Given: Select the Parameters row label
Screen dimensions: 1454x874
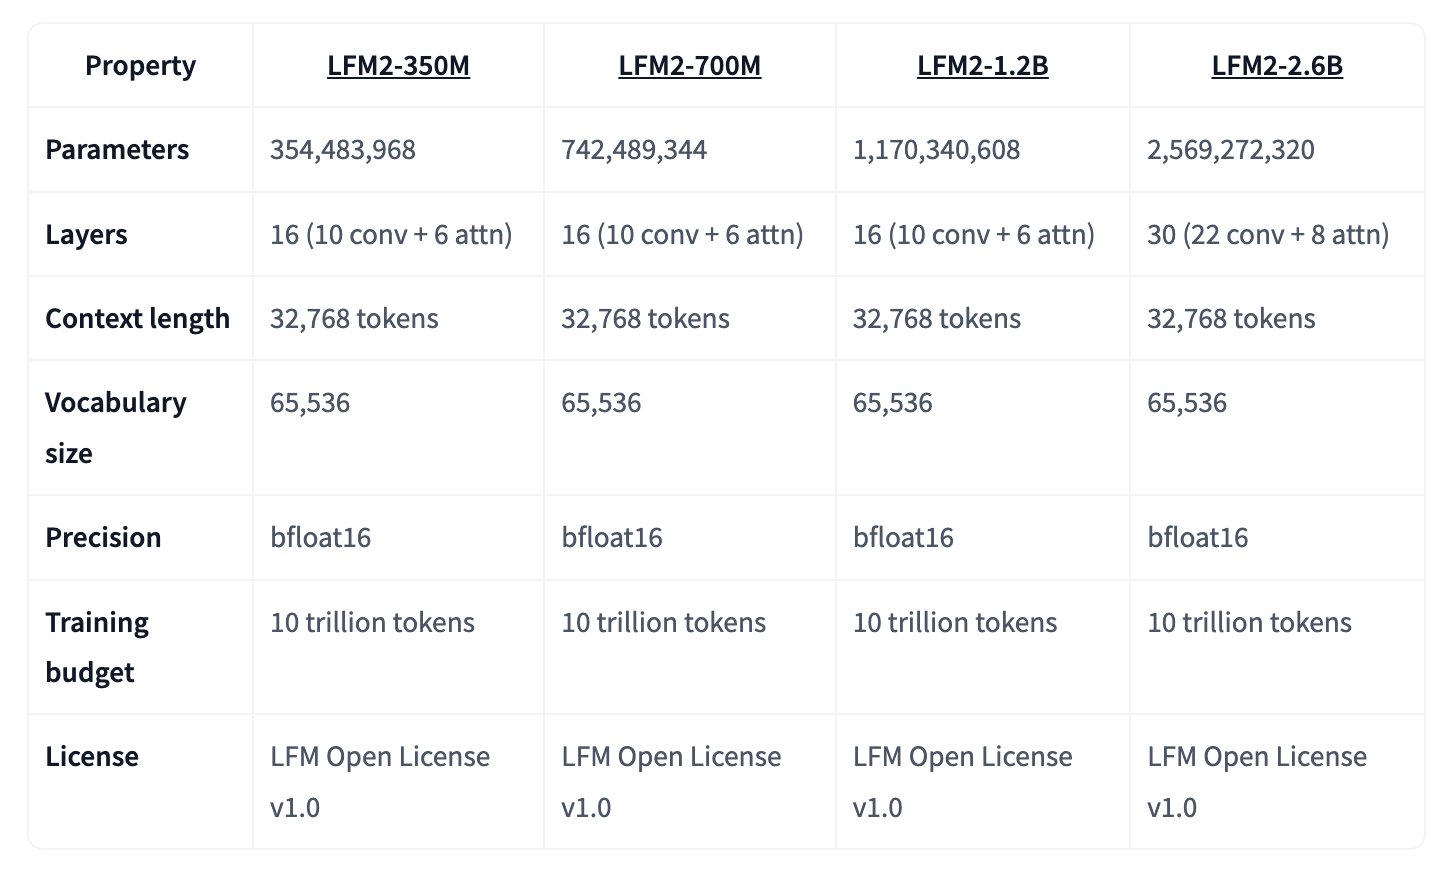Looking at the screenshot, I should [117, 150].
